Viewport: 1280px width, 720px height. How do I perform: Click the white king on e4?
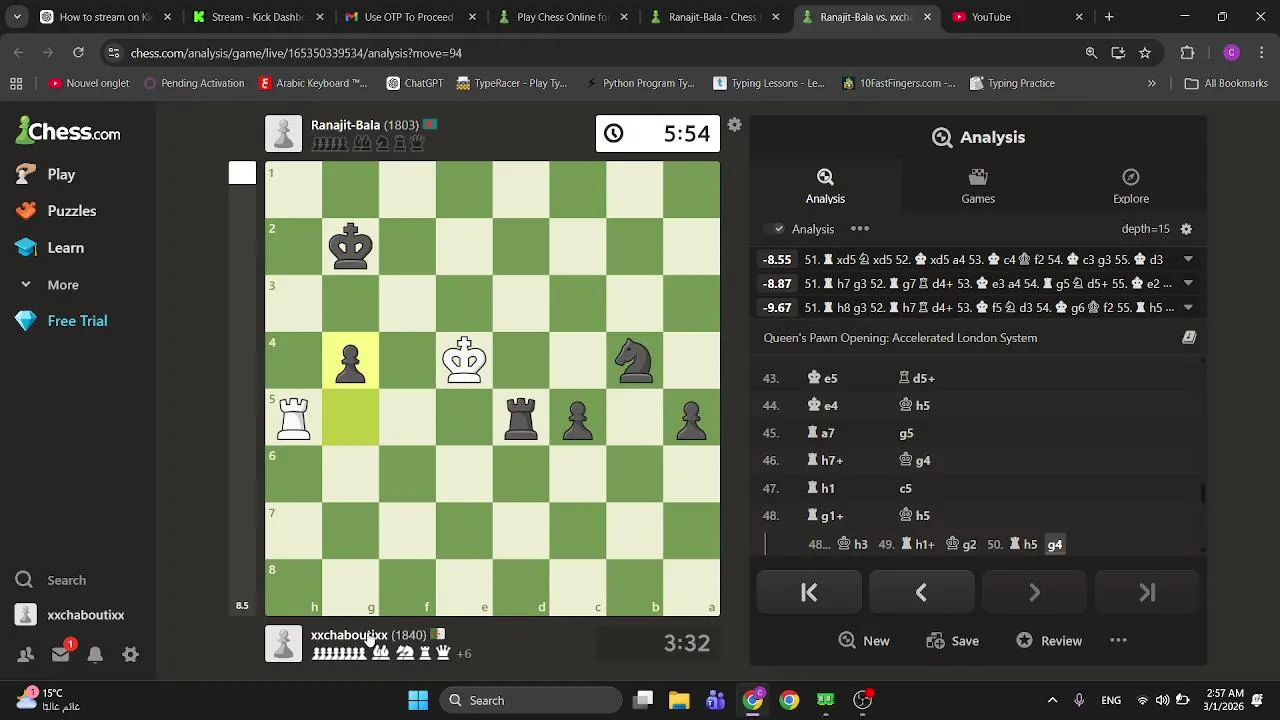pos(464,360)
